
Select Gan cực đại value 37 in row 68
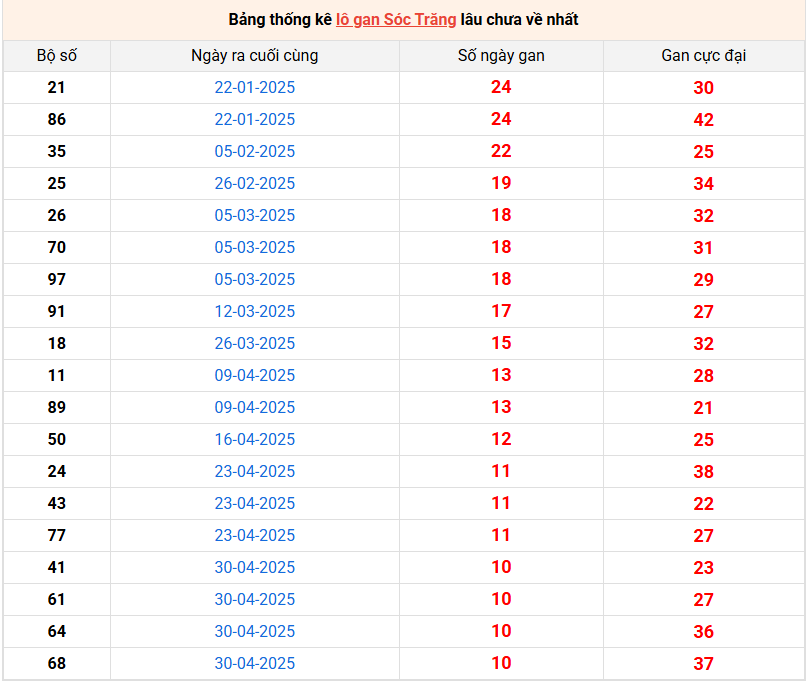(703, 663)
